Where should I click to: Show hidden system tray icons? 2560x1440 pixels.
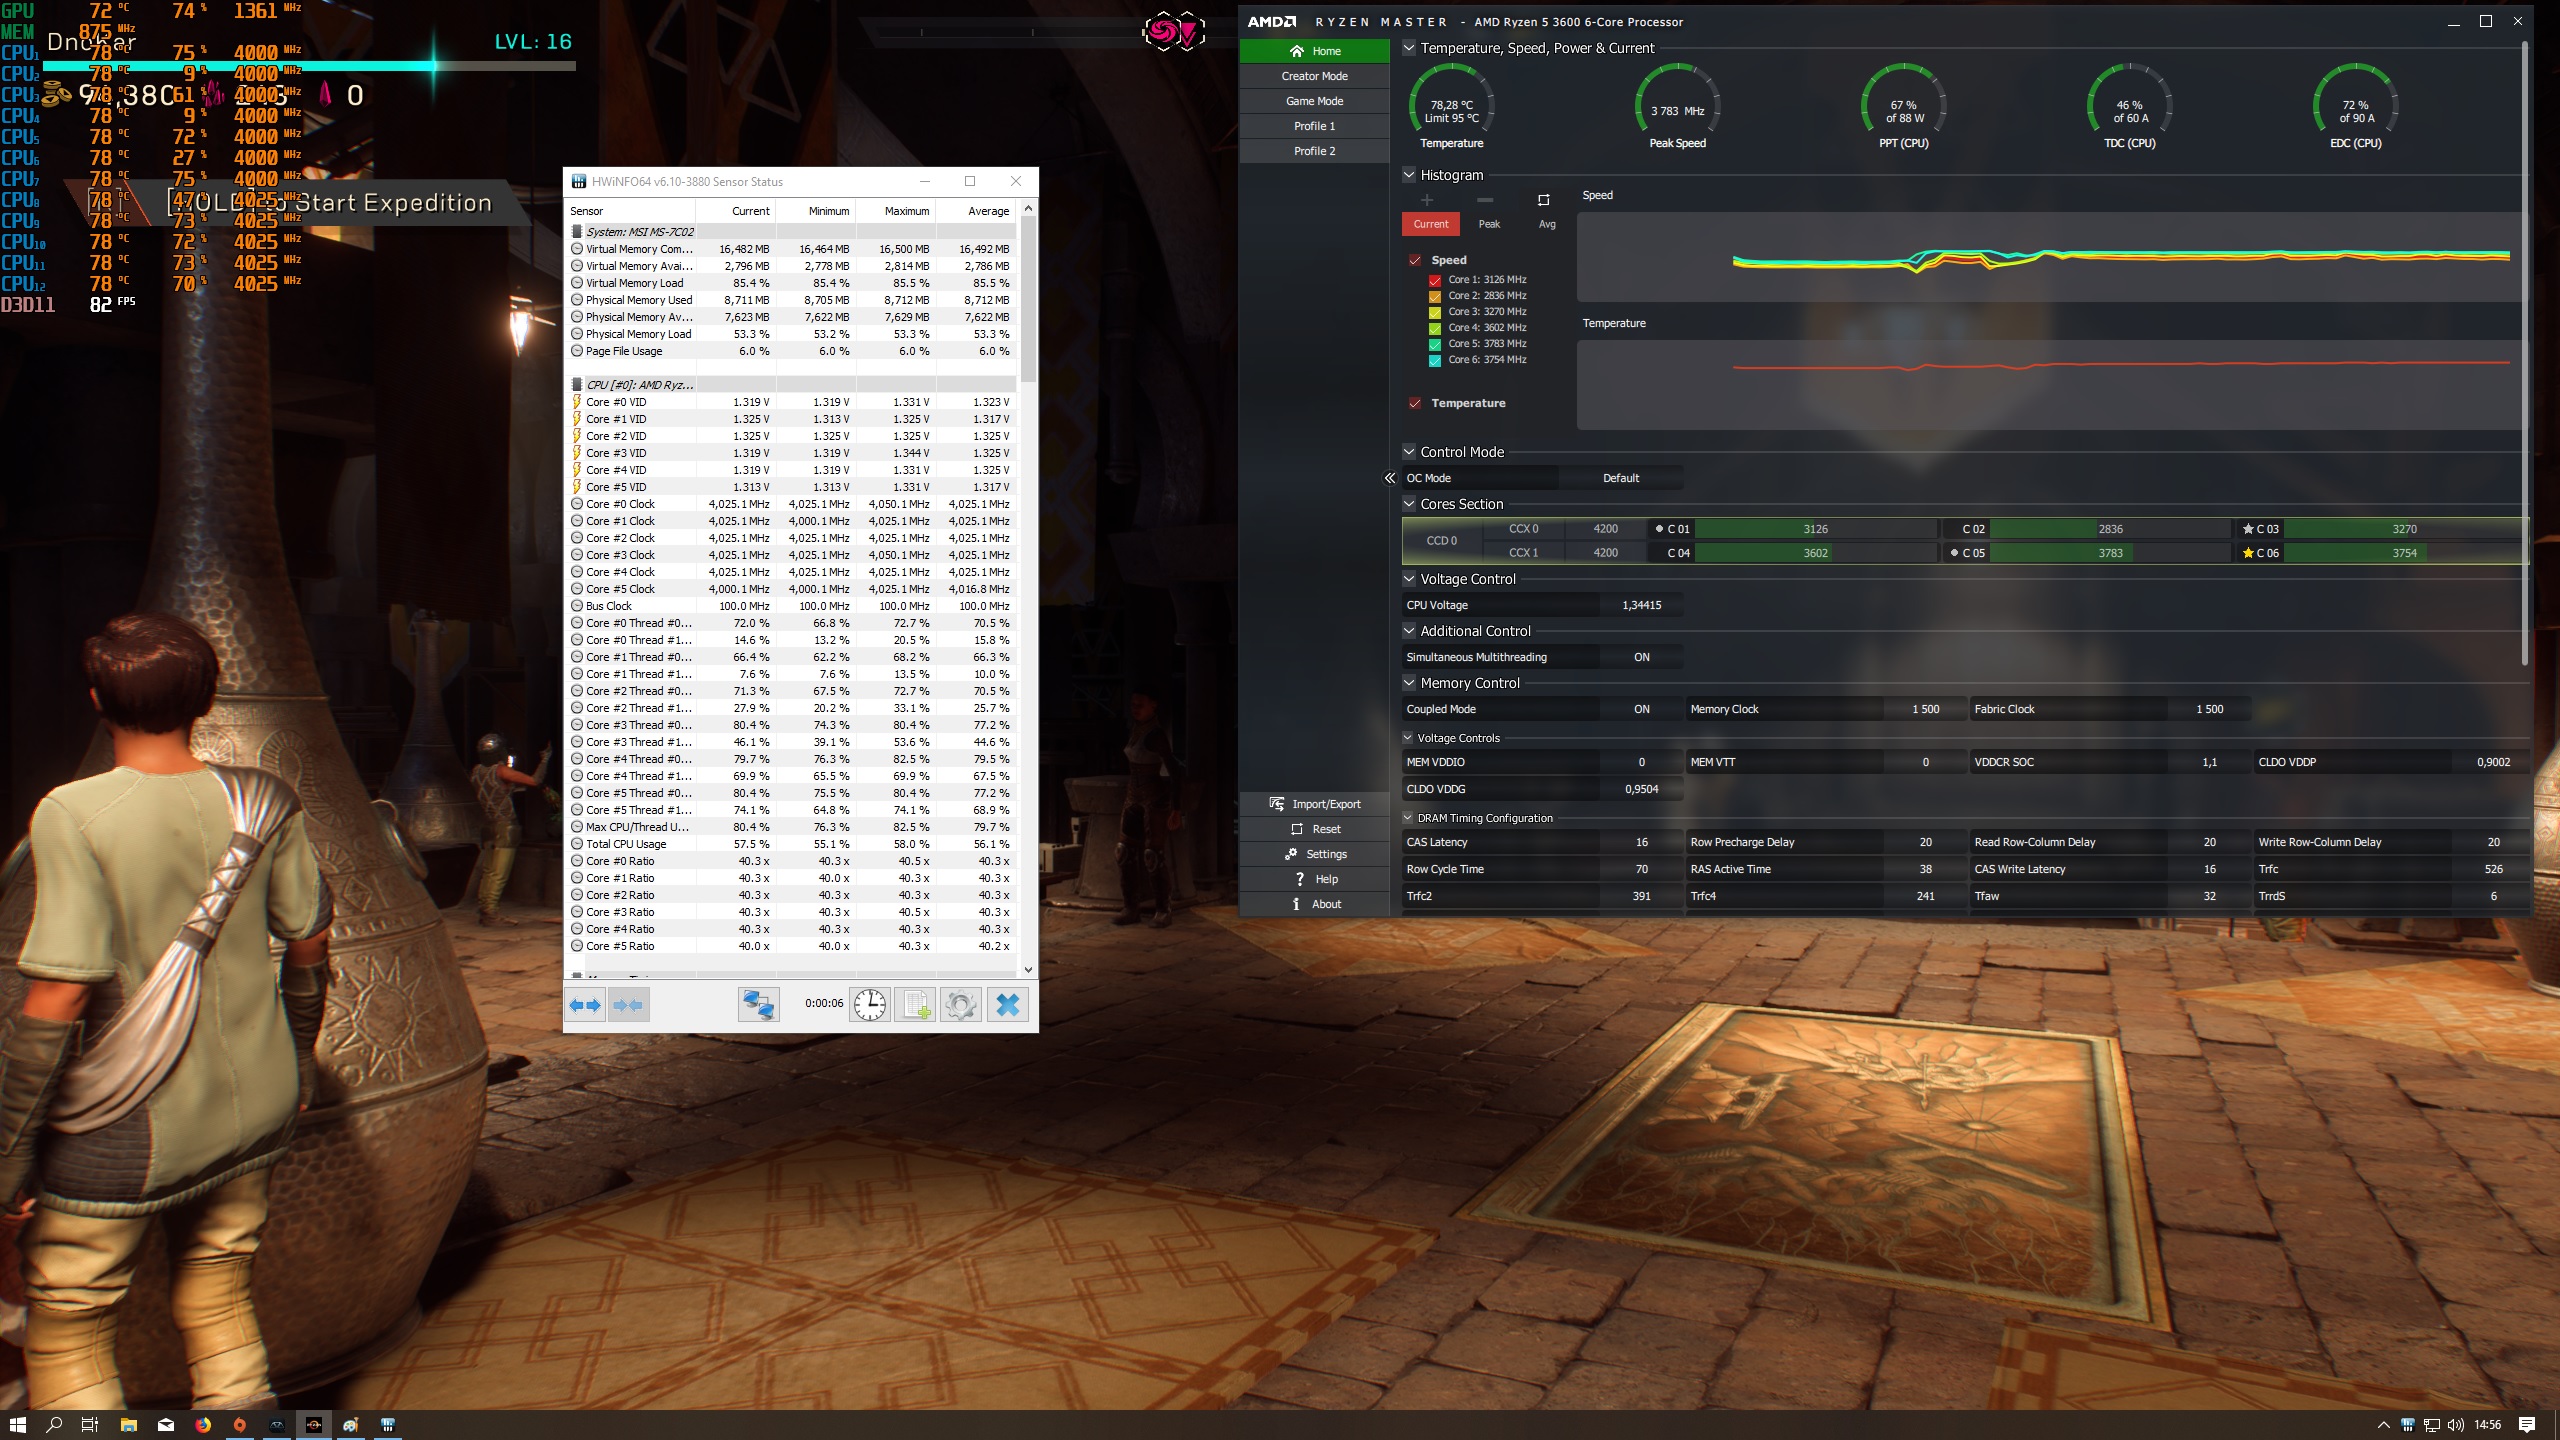[x=2384, y=1425]
